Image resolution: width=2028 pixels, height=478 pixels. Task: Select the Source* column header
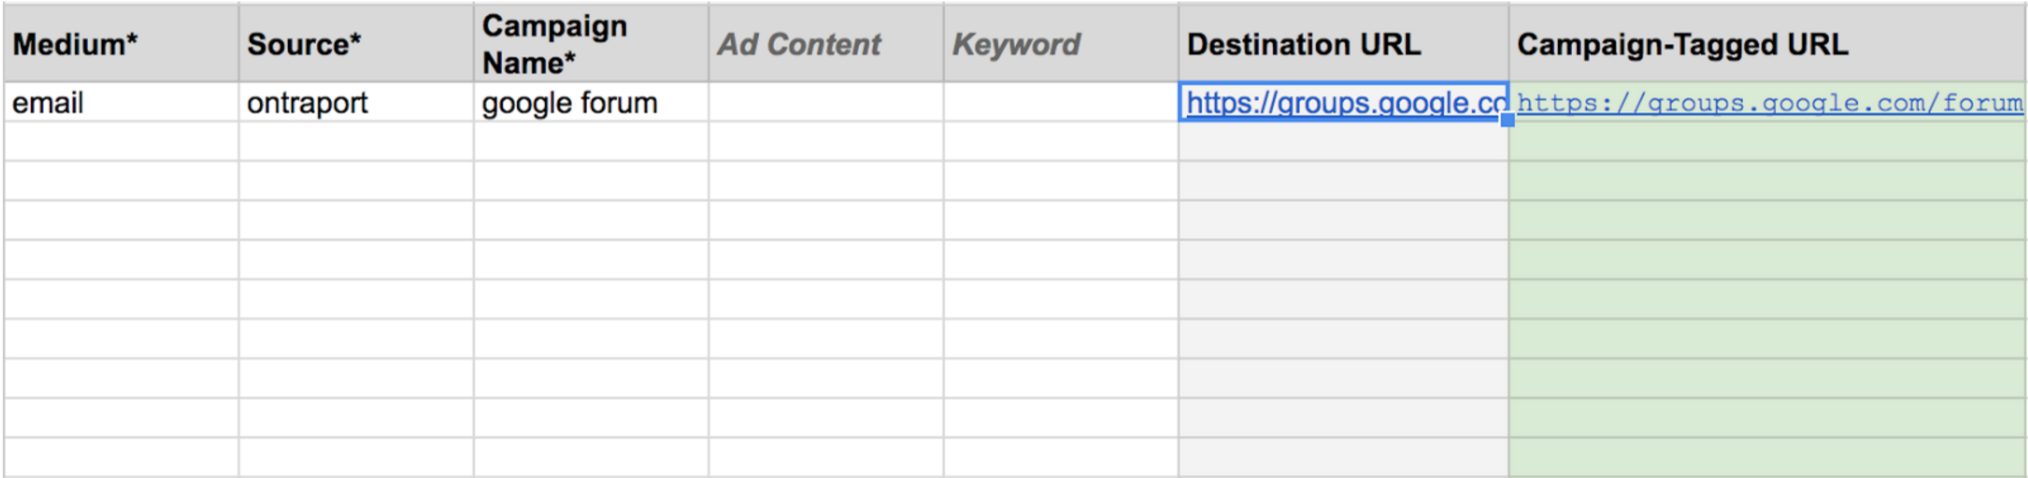[356, 43]
